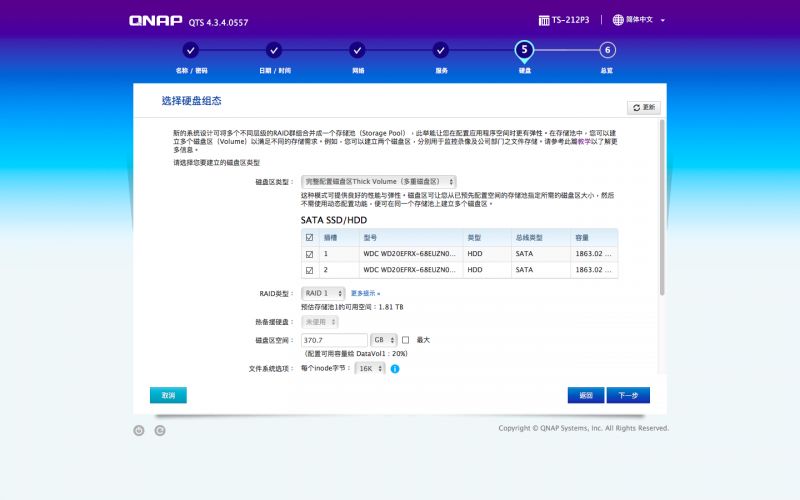Open the 更多提示 link
Screen dimensions: 800x500
tap(365, 293)
